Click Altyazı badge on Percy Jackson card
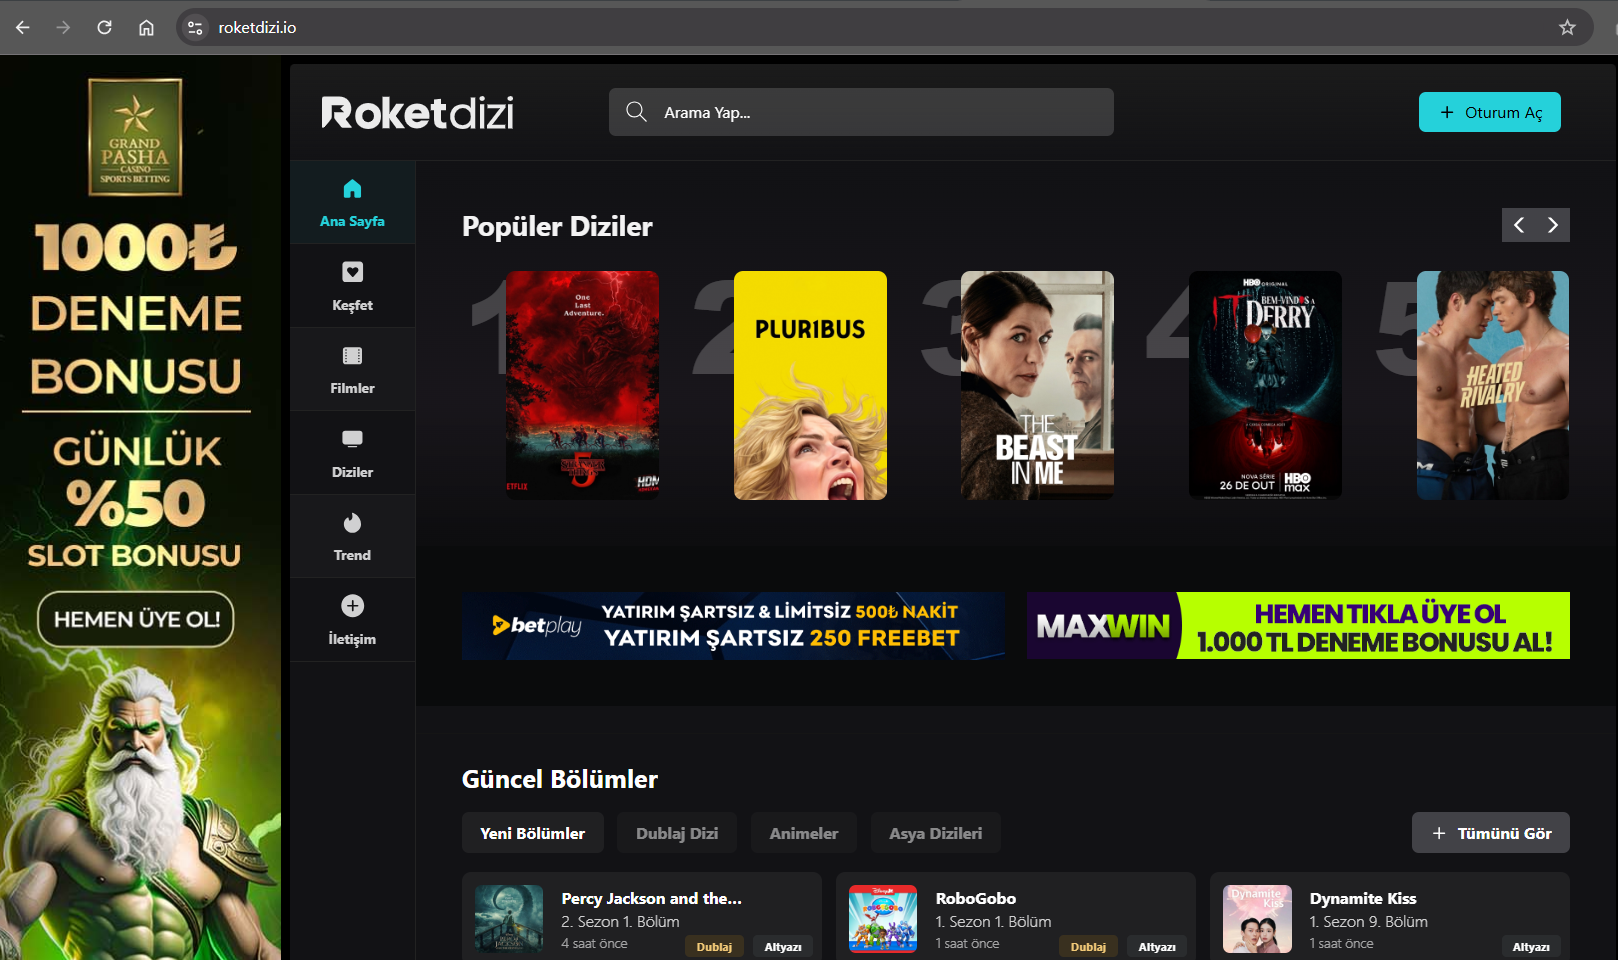 click(783, 946)
